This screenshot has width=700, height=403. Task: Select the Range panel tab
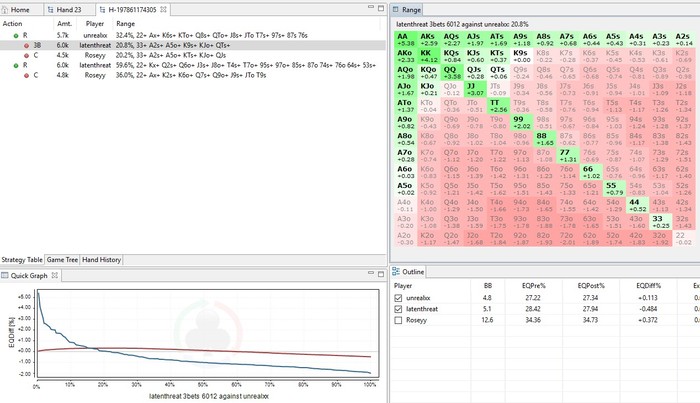click(x=407, y=9)
